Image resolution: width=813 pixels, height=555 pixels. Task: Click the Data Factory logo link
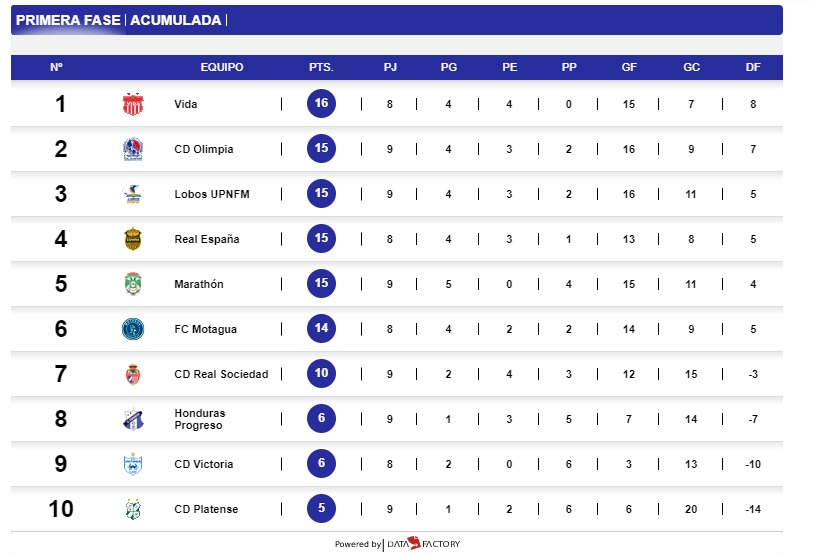(x=423, y=544)
